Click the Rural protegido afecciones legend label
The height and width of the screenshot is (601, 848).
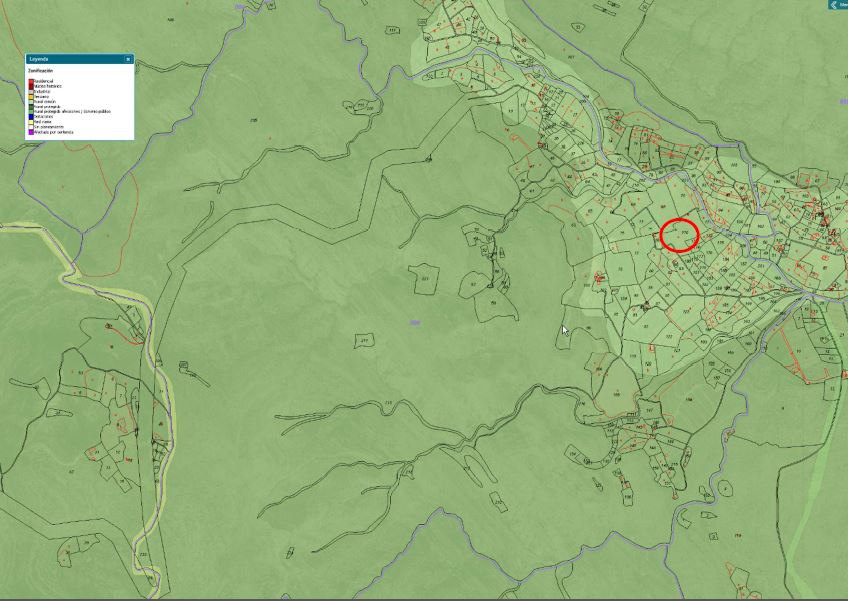click(x=70, y=111)
